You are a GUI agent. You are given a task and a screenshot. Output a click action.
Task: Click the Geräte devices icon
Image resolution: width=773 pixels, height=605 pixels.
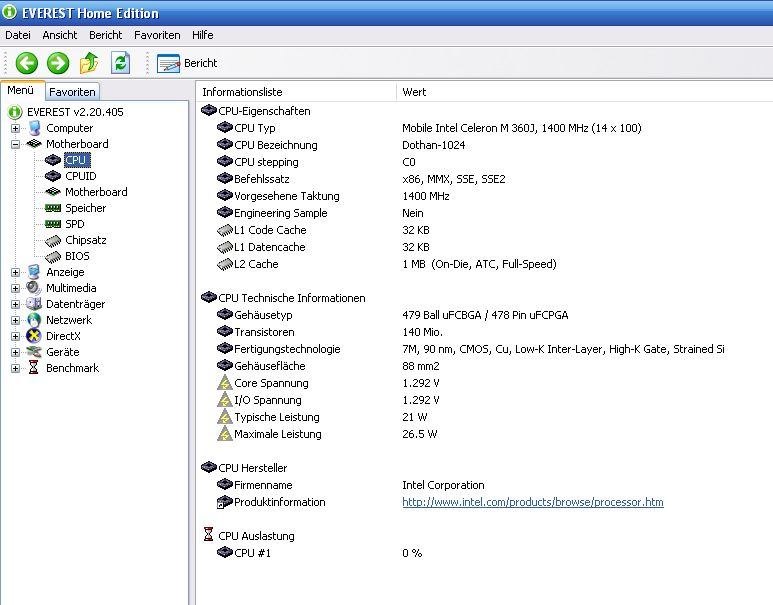tap(34, 352)
